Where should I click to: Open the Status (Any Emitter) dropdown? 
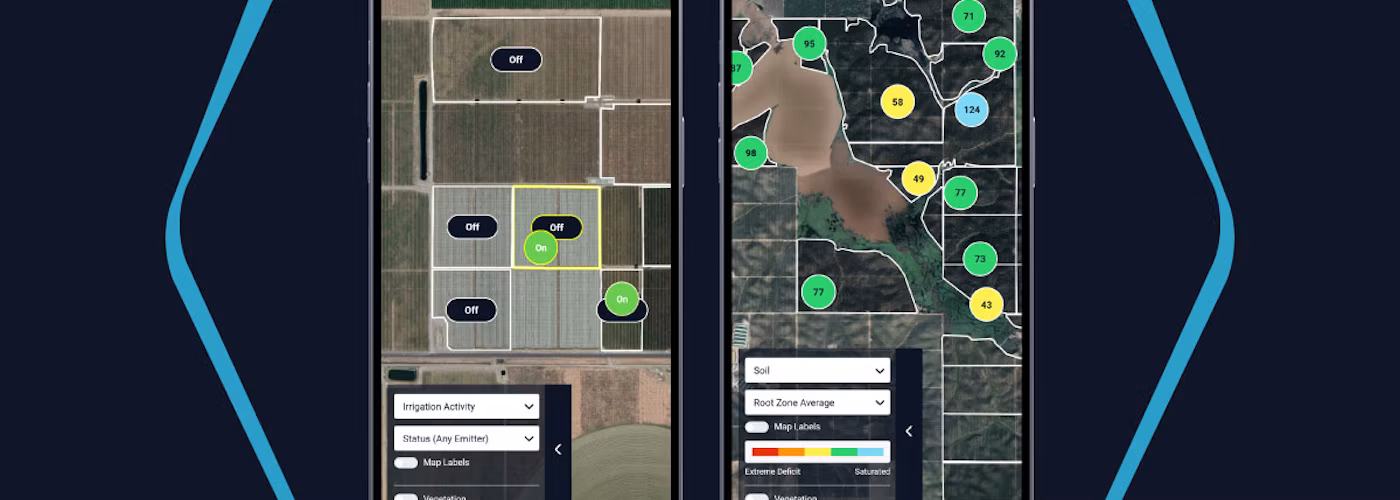coord(466,438)
